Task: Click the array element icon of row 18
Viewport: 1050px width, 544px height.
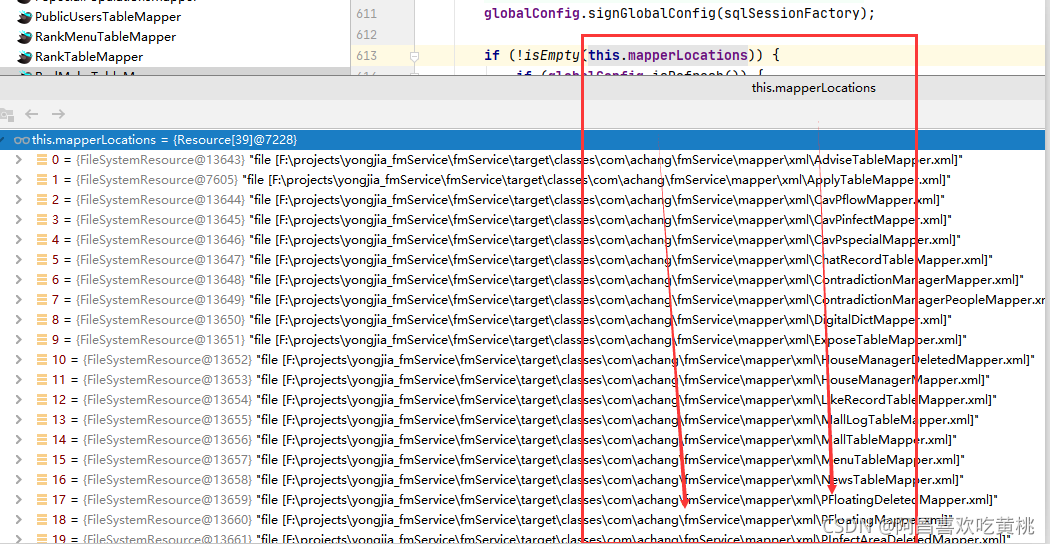Action: (x=42, y=520)
